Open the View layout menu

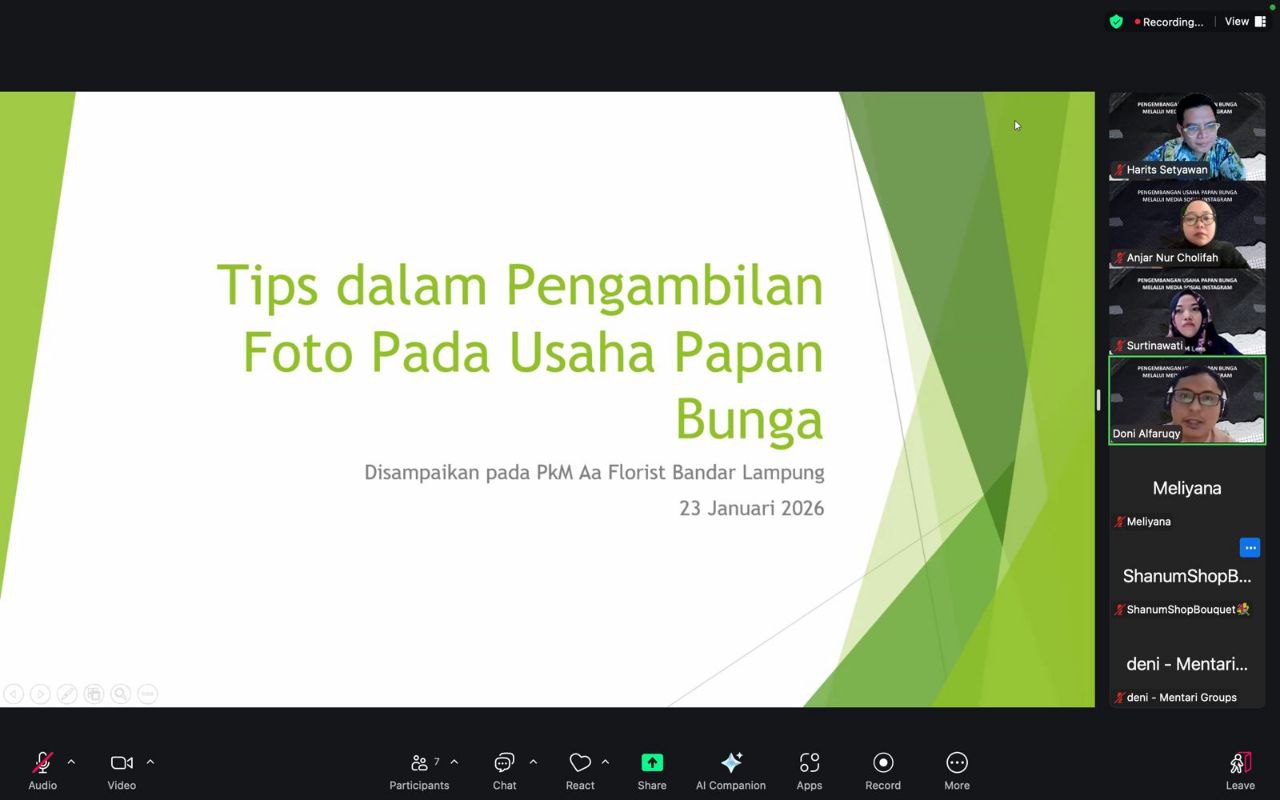pos(1245,22)
